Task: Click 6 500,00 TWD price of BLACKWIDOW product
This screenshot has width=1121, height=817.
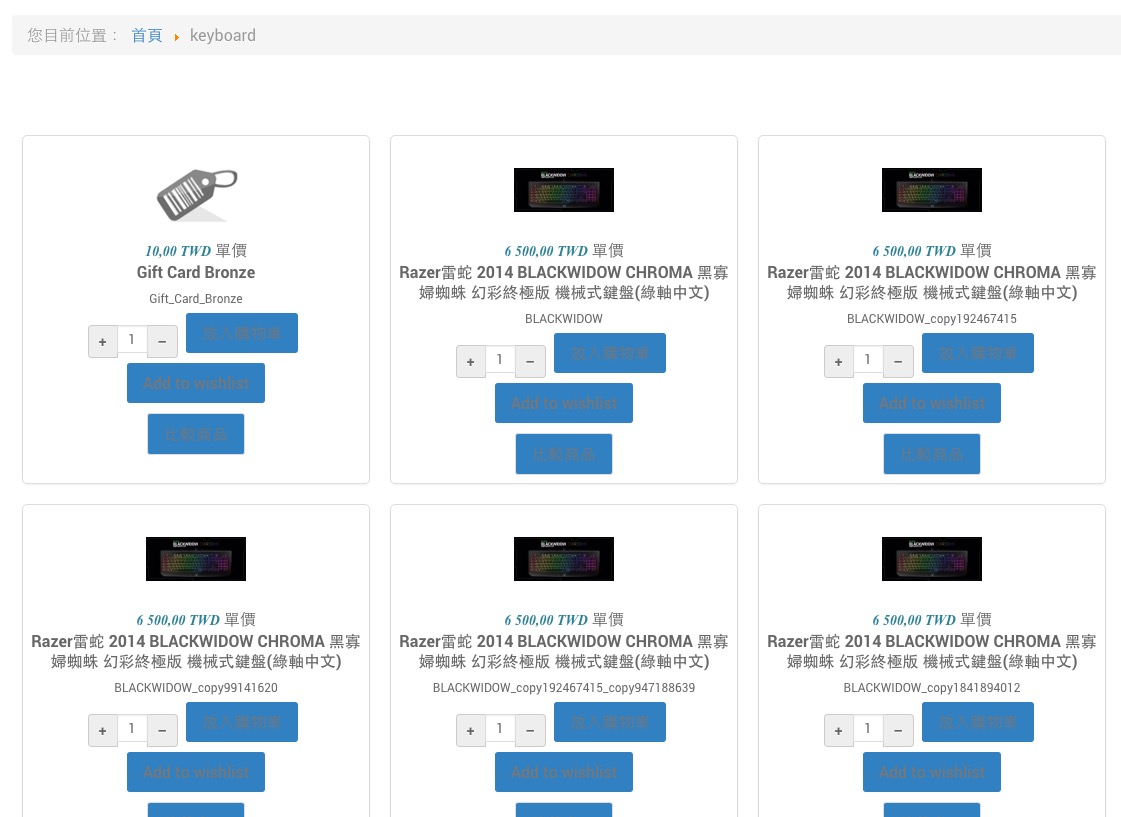Action: (546, 251)
